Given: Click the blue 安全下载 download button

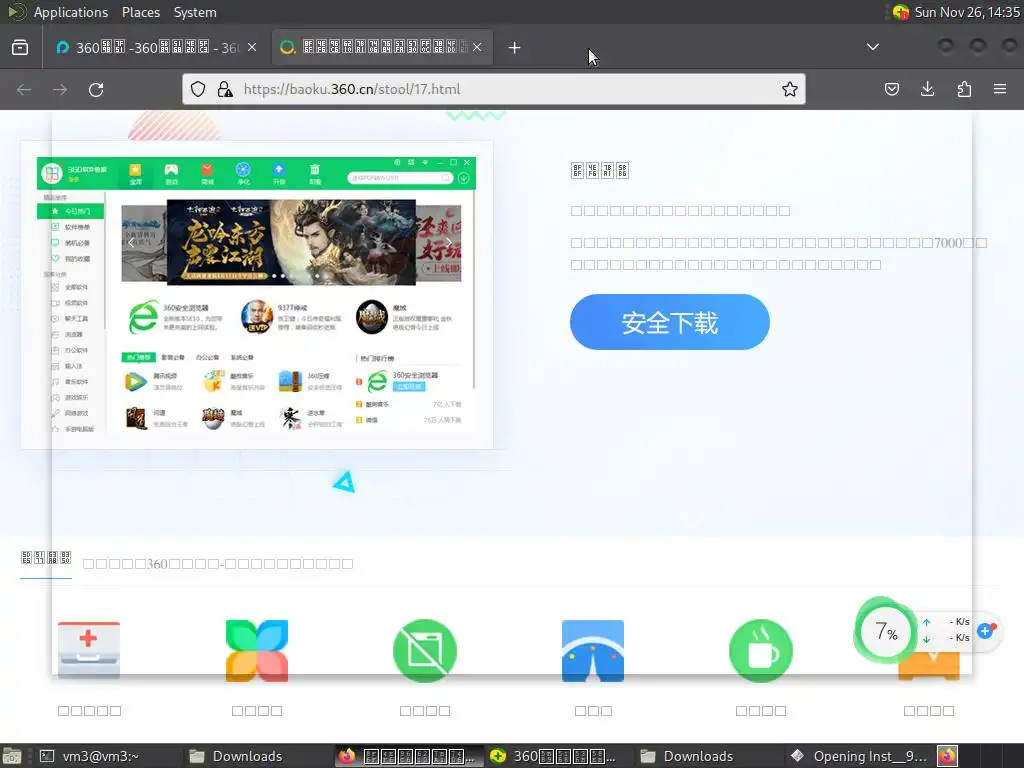Looking at the screenshot, I should click(669, 322).
